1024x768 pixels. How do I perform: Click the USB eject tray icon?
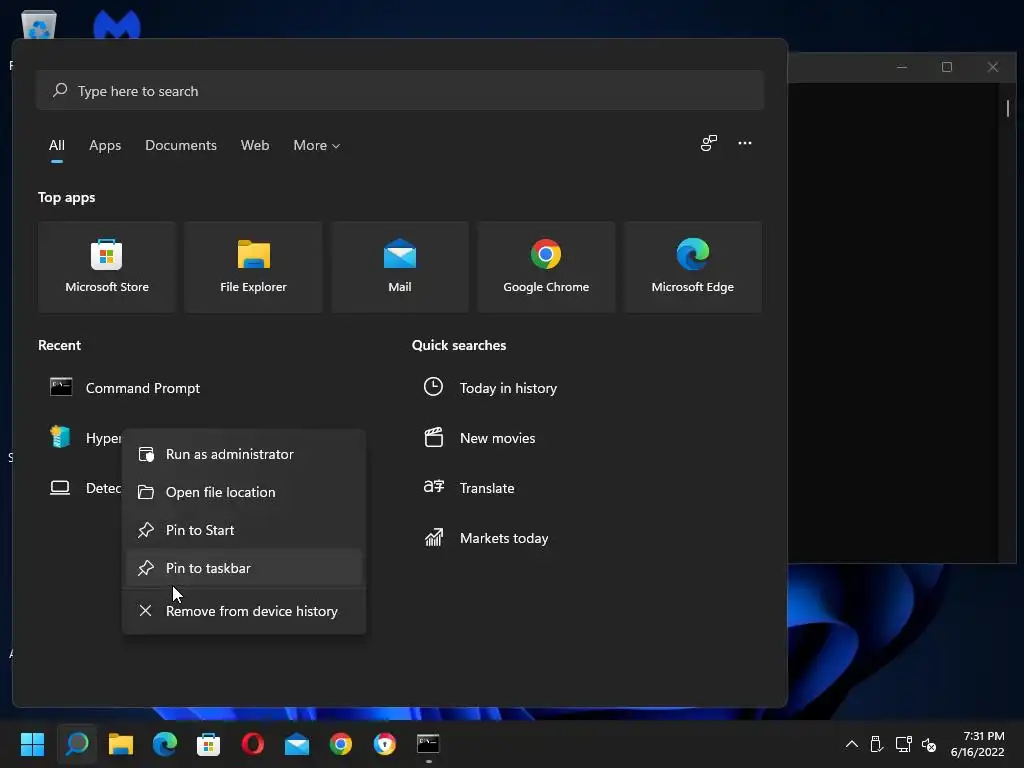(x=876, y=744)
